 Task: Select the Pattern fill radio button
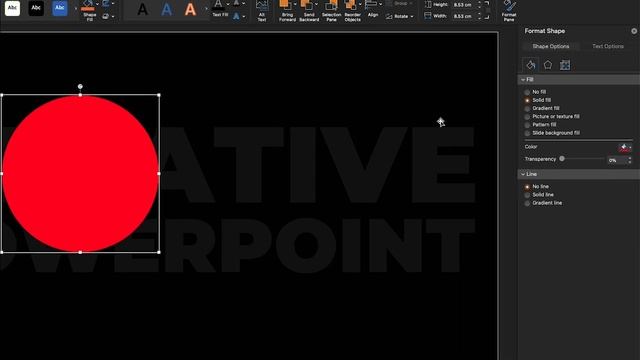tap(527, 125)
